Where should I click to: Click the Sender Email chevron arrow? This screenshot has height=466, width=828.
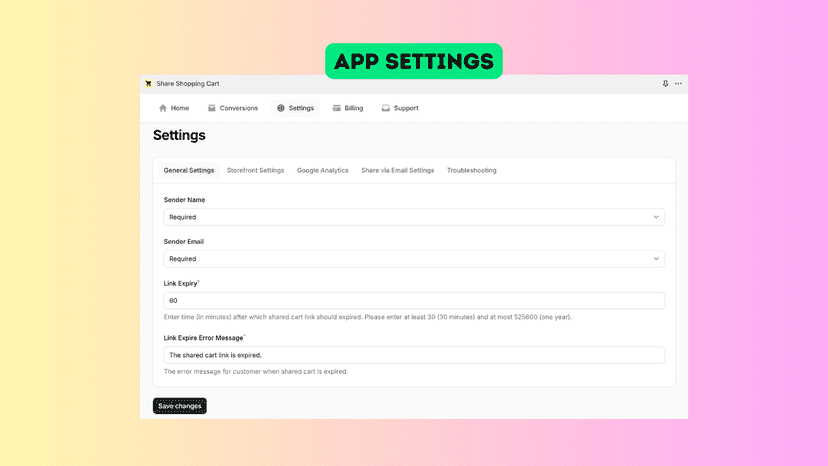656,259
